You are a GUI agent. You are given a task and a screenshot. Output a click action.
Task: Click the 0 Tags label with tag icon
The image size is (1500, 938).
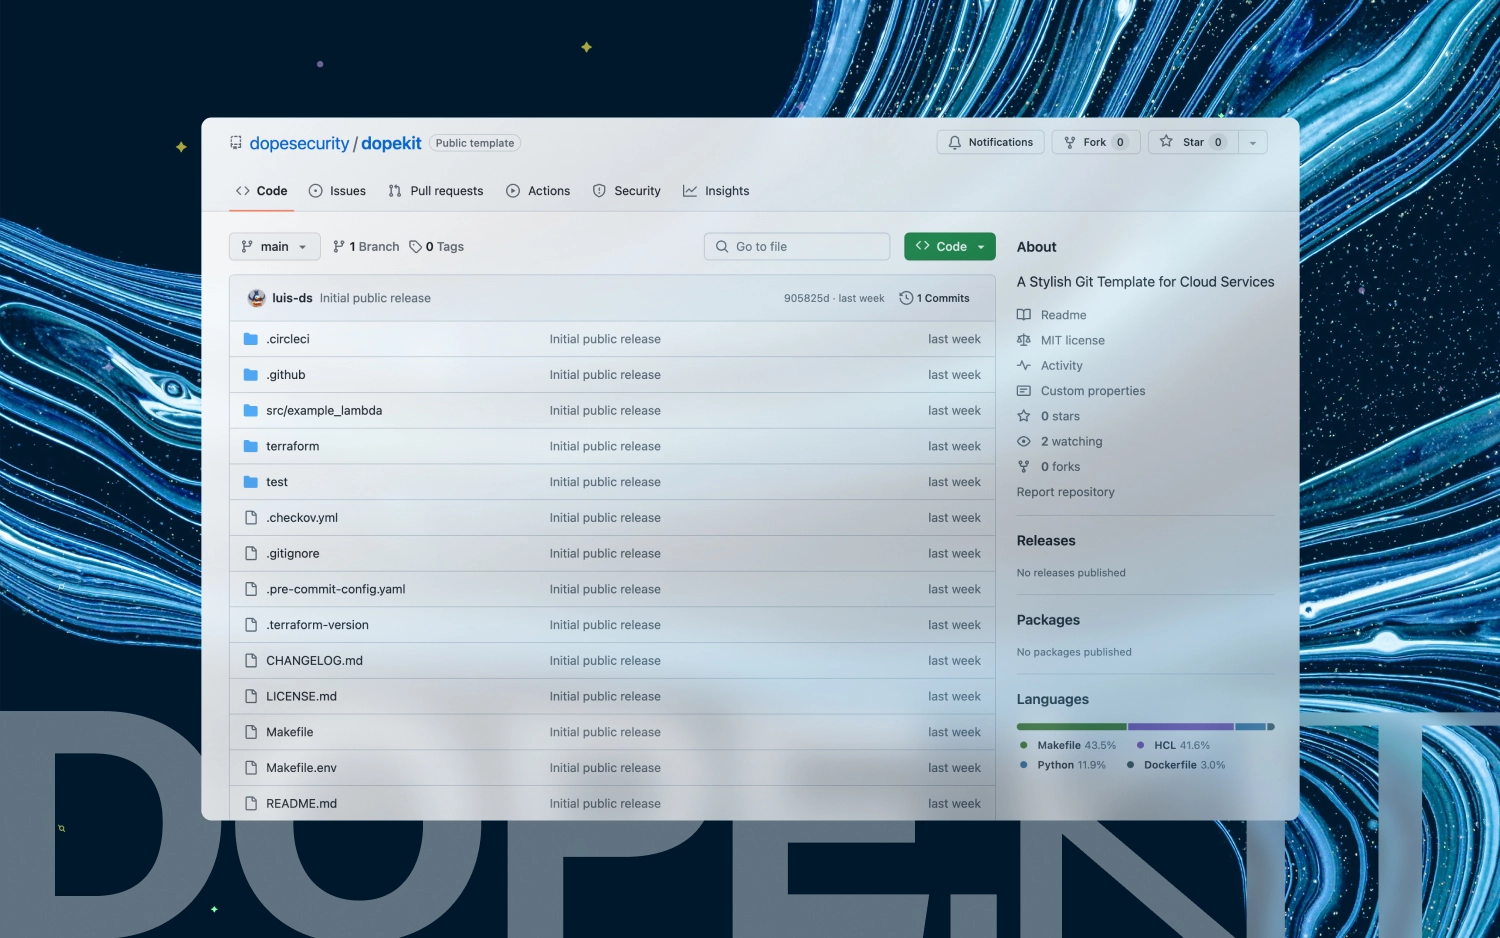coord(436,246)
